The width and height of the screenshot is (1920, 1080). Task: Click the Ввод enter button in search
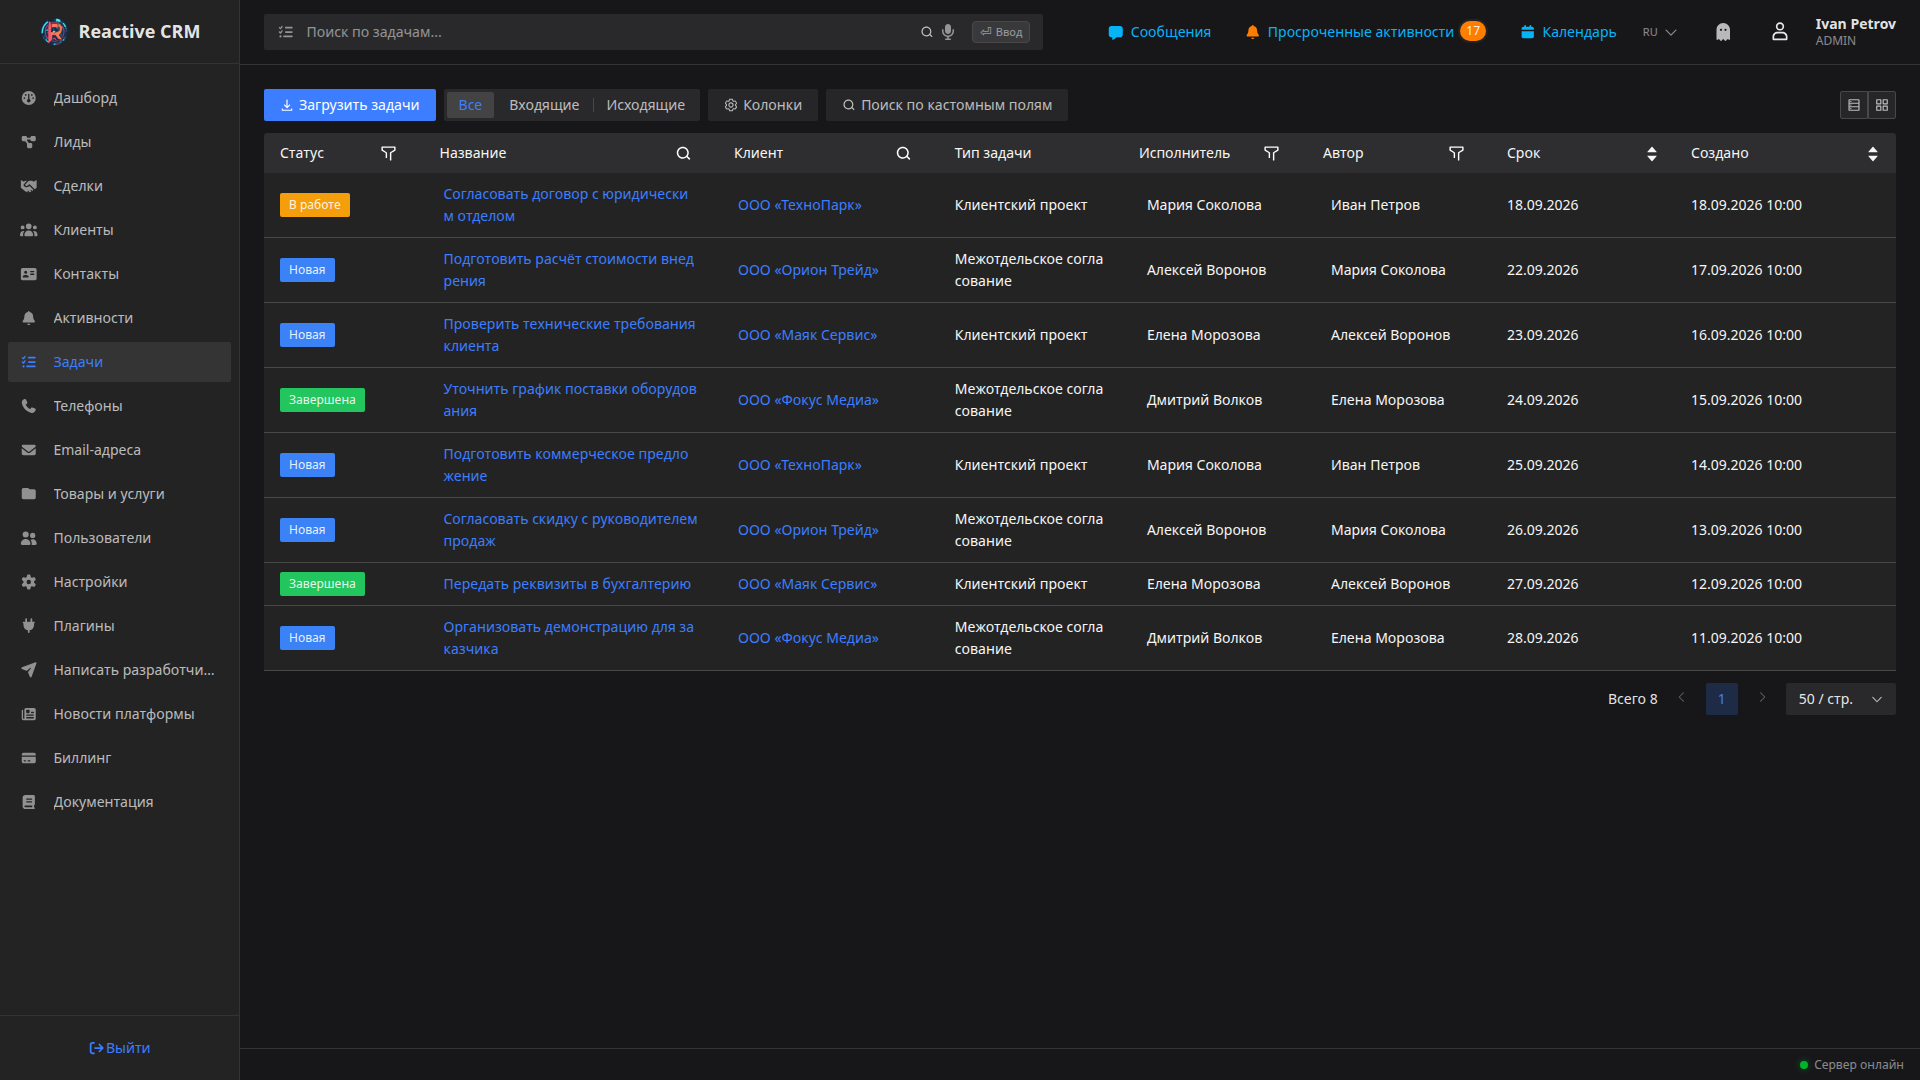click(x=1001, y=32)
